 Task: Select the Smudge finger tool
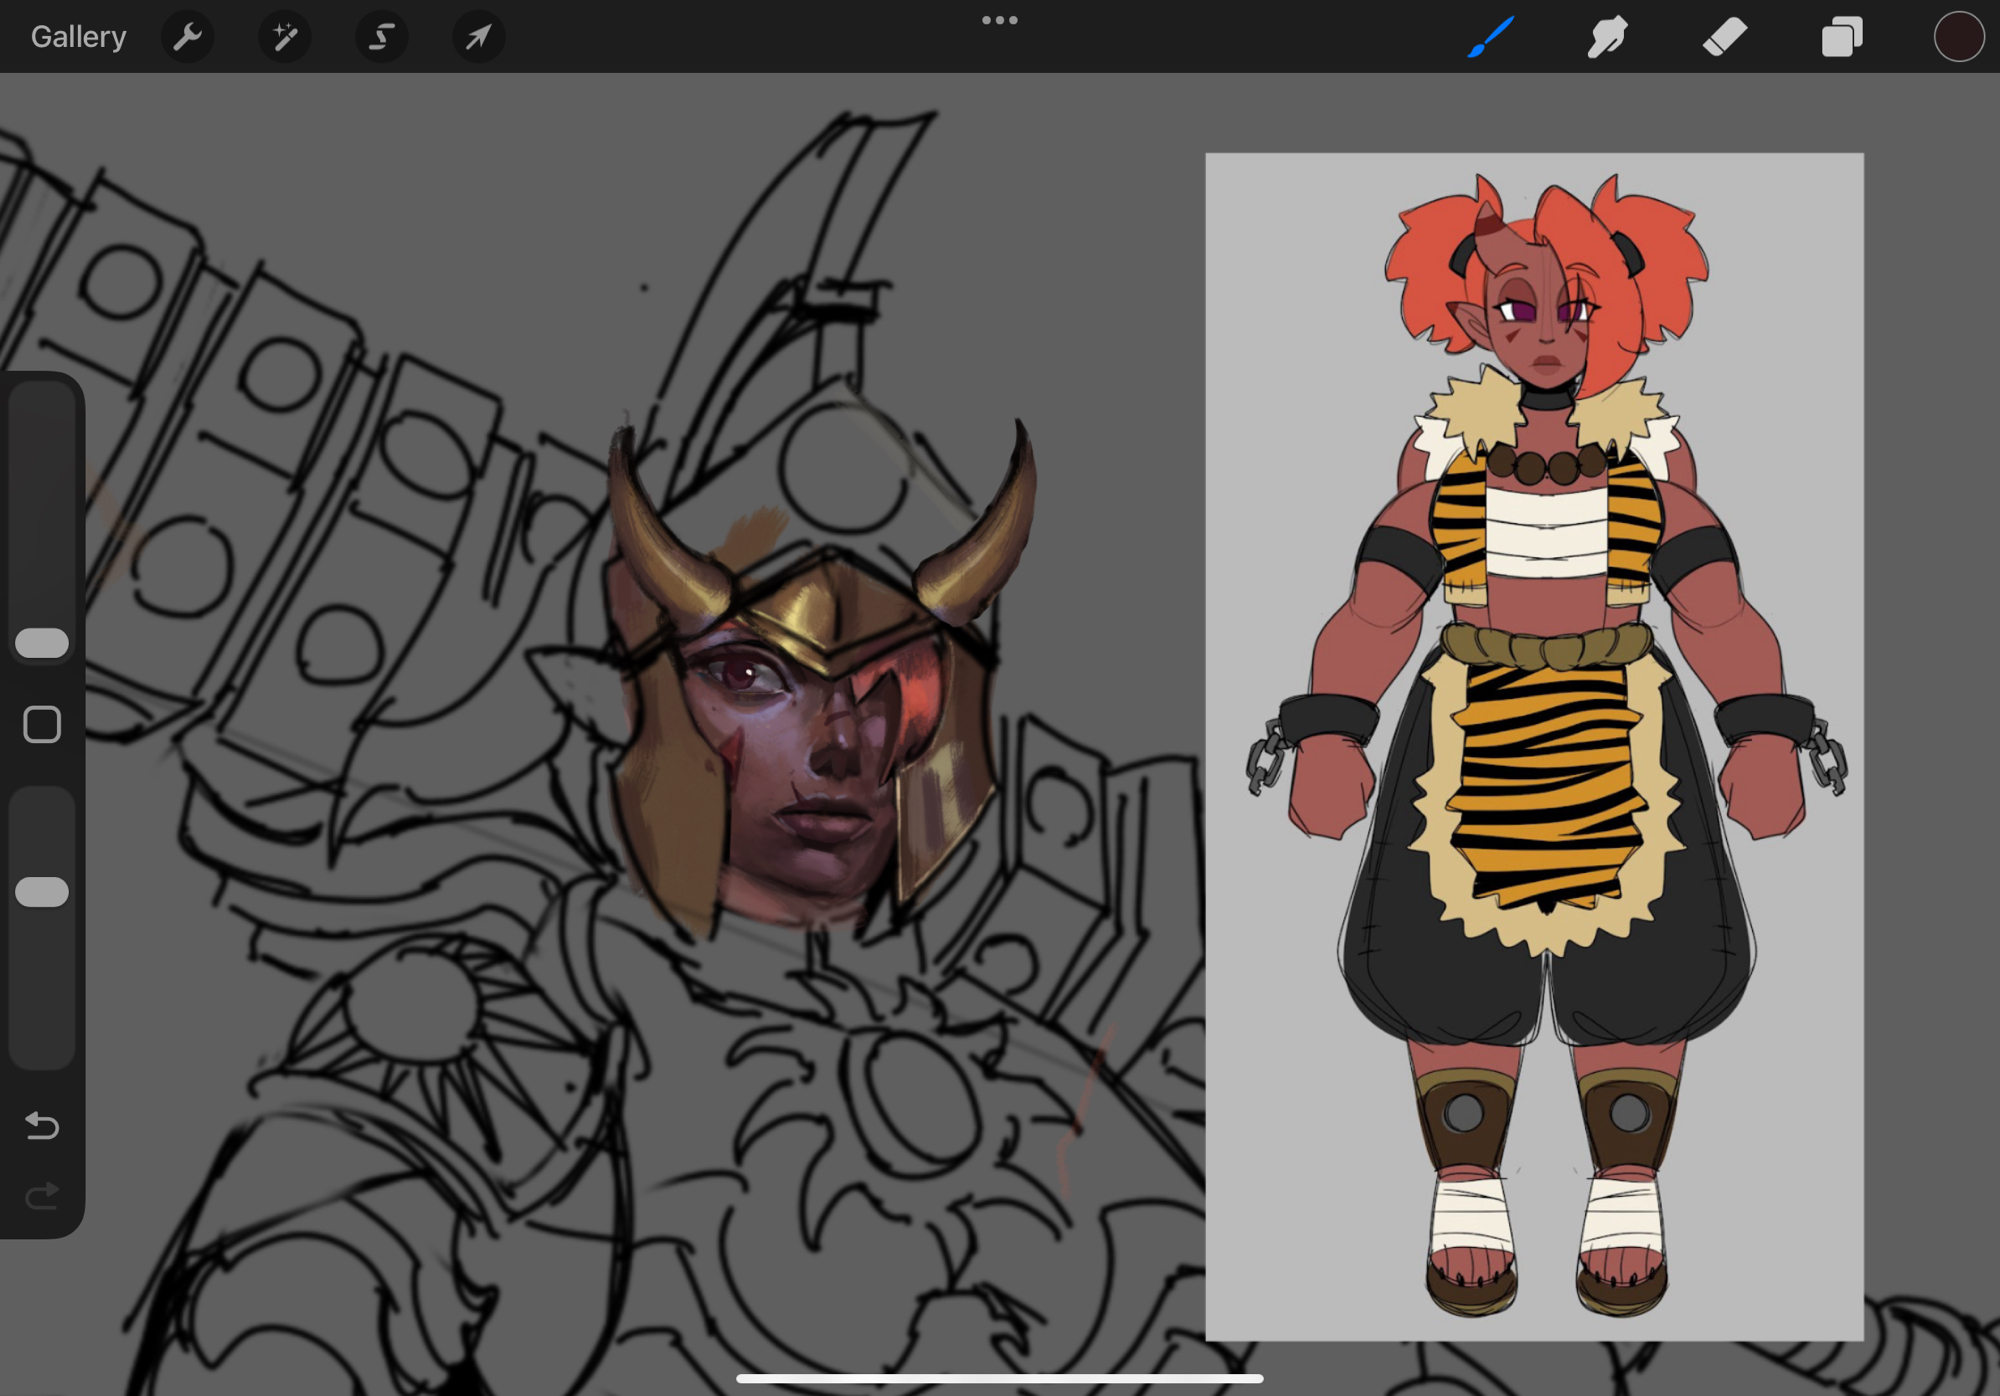[x=1607, y=37]
